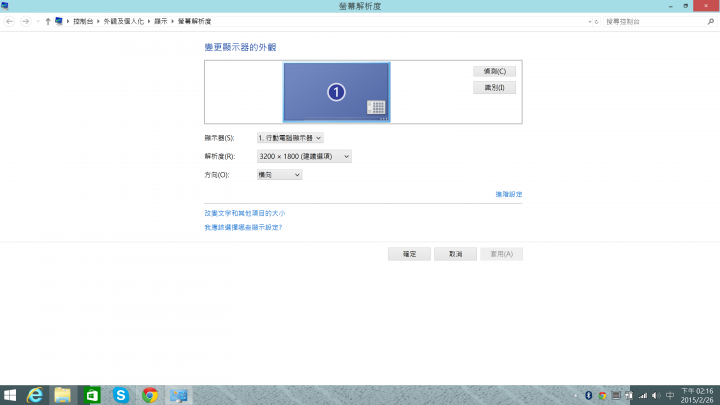Open File Explorer from taskbar
The image size is (720, 405).
[62, 395]
